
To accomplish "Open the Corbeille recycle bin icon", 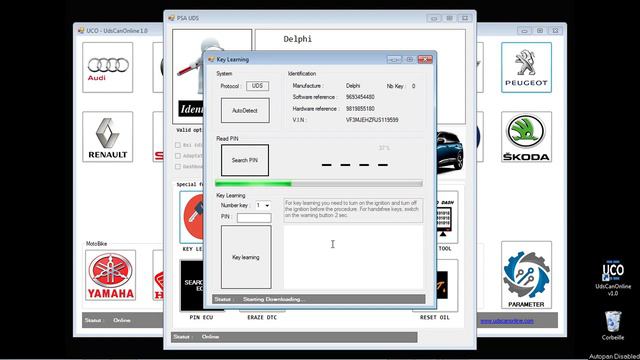I will [x=613, y=325].
